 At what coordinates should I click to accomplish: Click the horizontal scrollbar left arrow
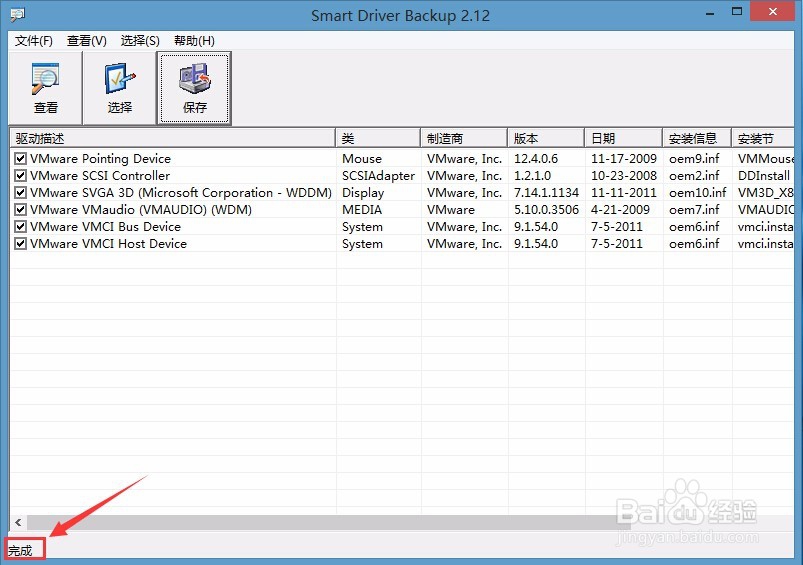click(x=18, y=522)
